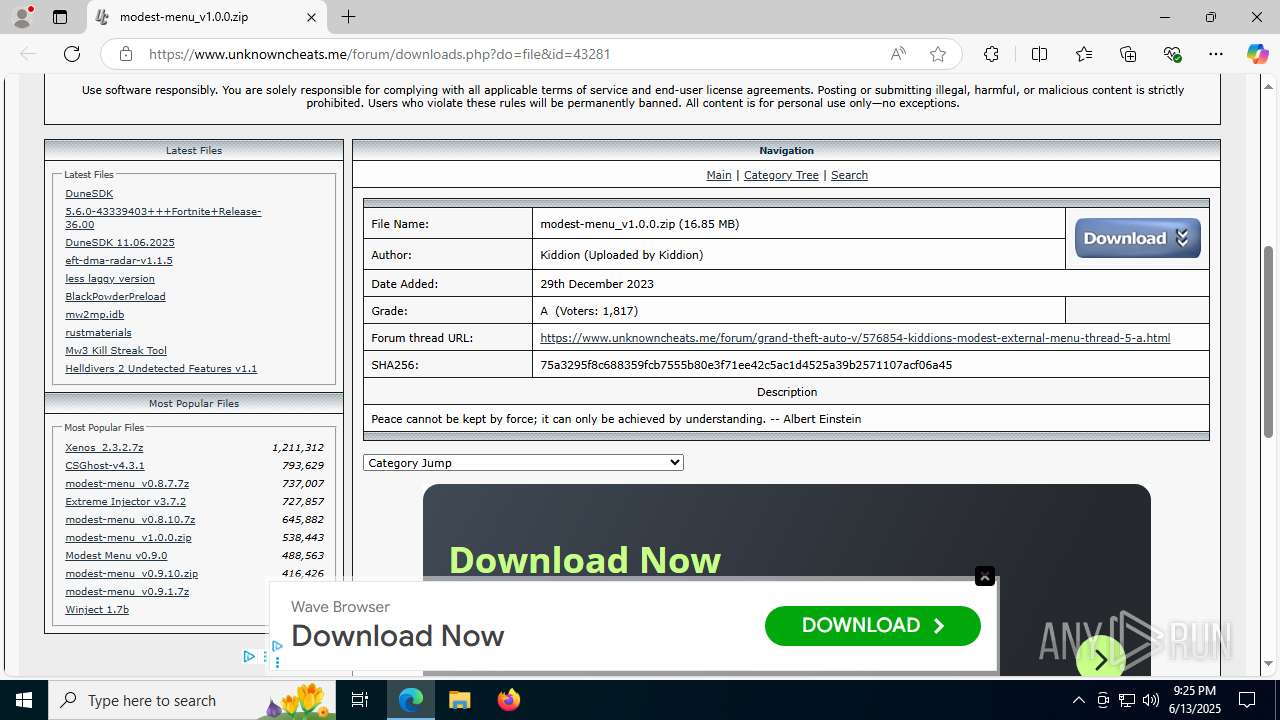Open a new browser tab
Image resolution: width=1280 pixels, height=720 pixels.
[348, 17]
